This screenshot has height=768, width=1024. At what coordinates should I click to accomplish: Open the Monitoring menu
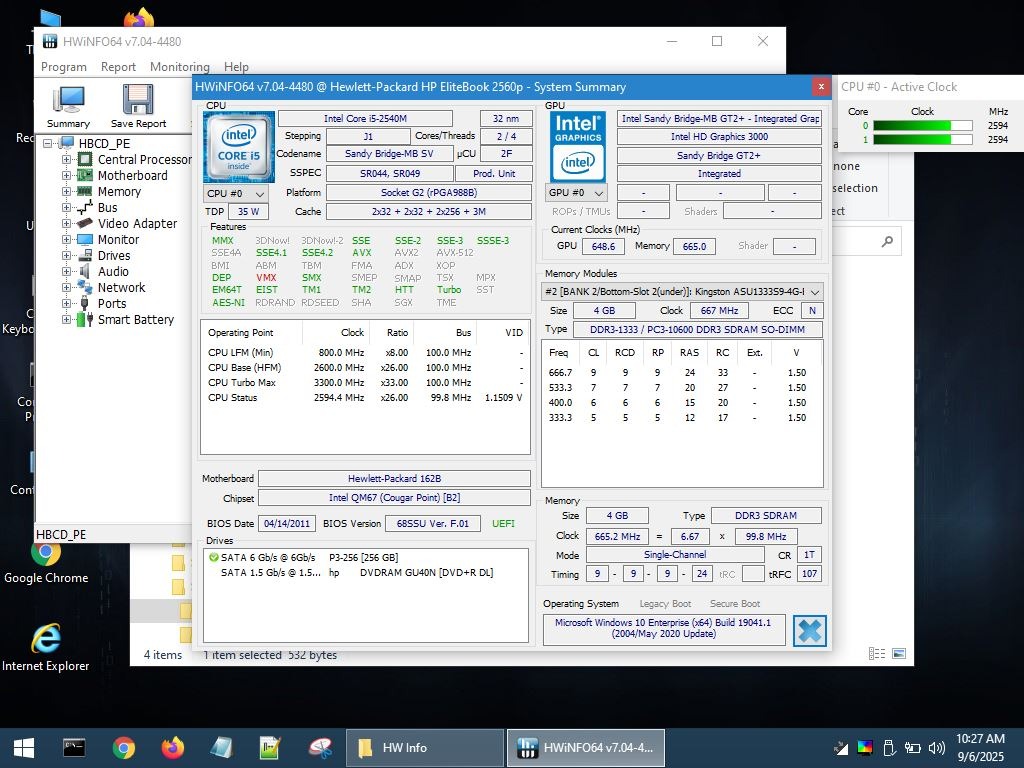click(x=179, y=67)
